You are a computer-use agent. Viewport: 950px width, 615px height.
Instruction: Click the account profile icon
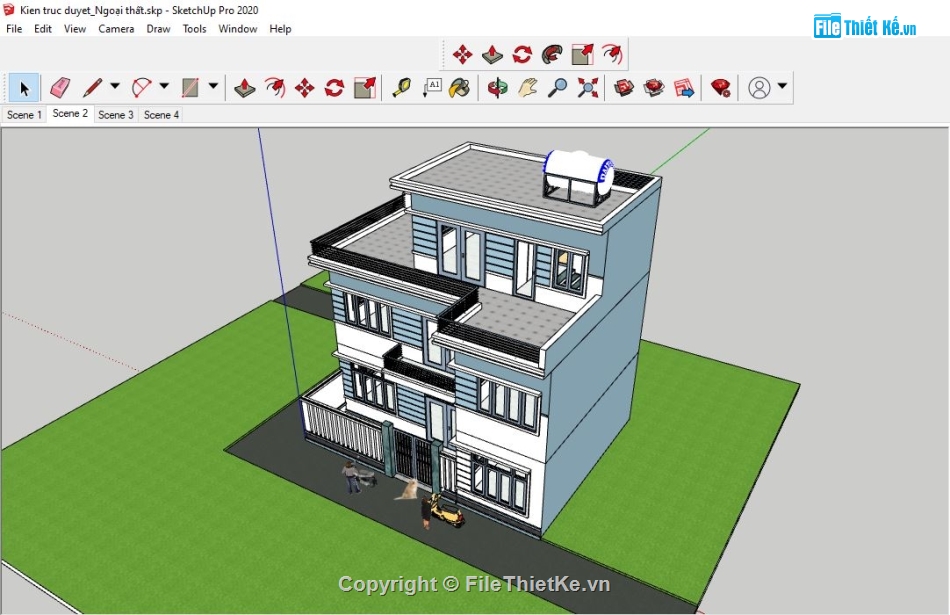click(759, 88)
